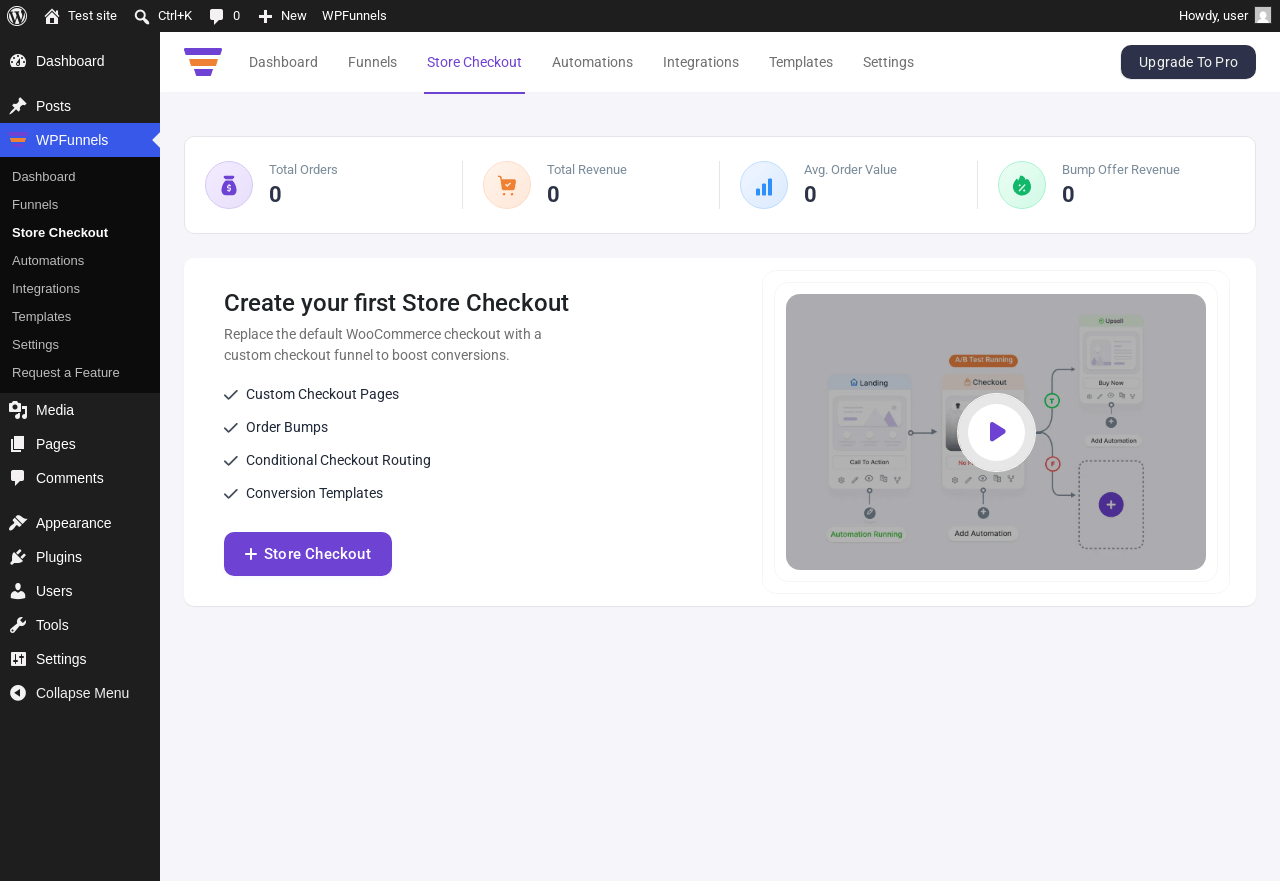The image size is (1280, 881).
Task: Open Integrations in sidebar submenu
Action: click(46, 289)
